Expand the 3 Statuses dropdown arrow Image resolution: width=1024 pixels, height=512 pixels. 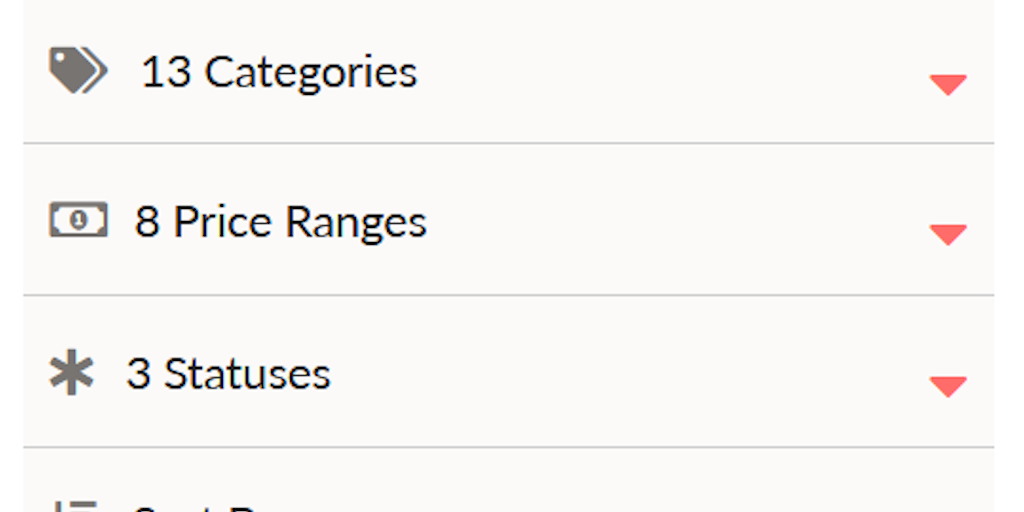947,386
